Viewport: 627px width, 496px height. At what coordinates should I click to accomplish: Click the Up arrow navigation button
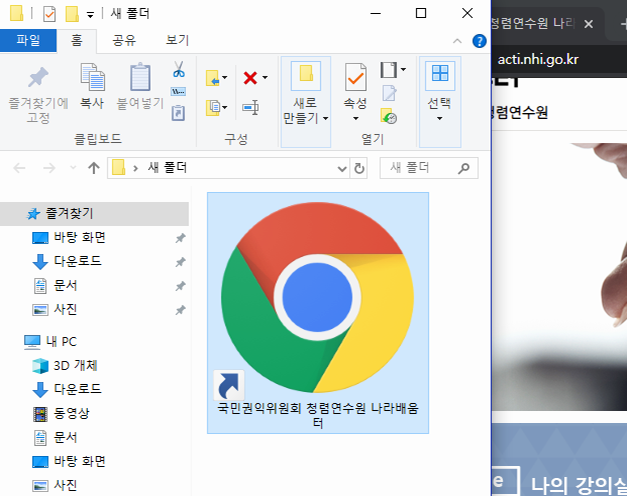[94, 168]
